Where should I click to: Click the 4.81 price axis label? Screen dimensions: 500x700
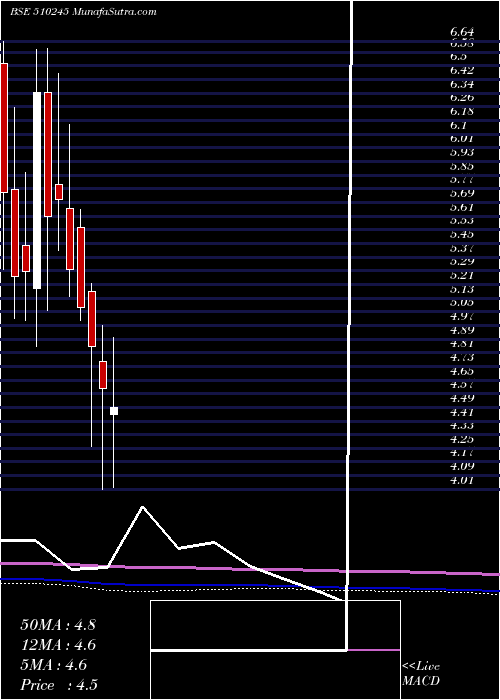pos(462,343)
